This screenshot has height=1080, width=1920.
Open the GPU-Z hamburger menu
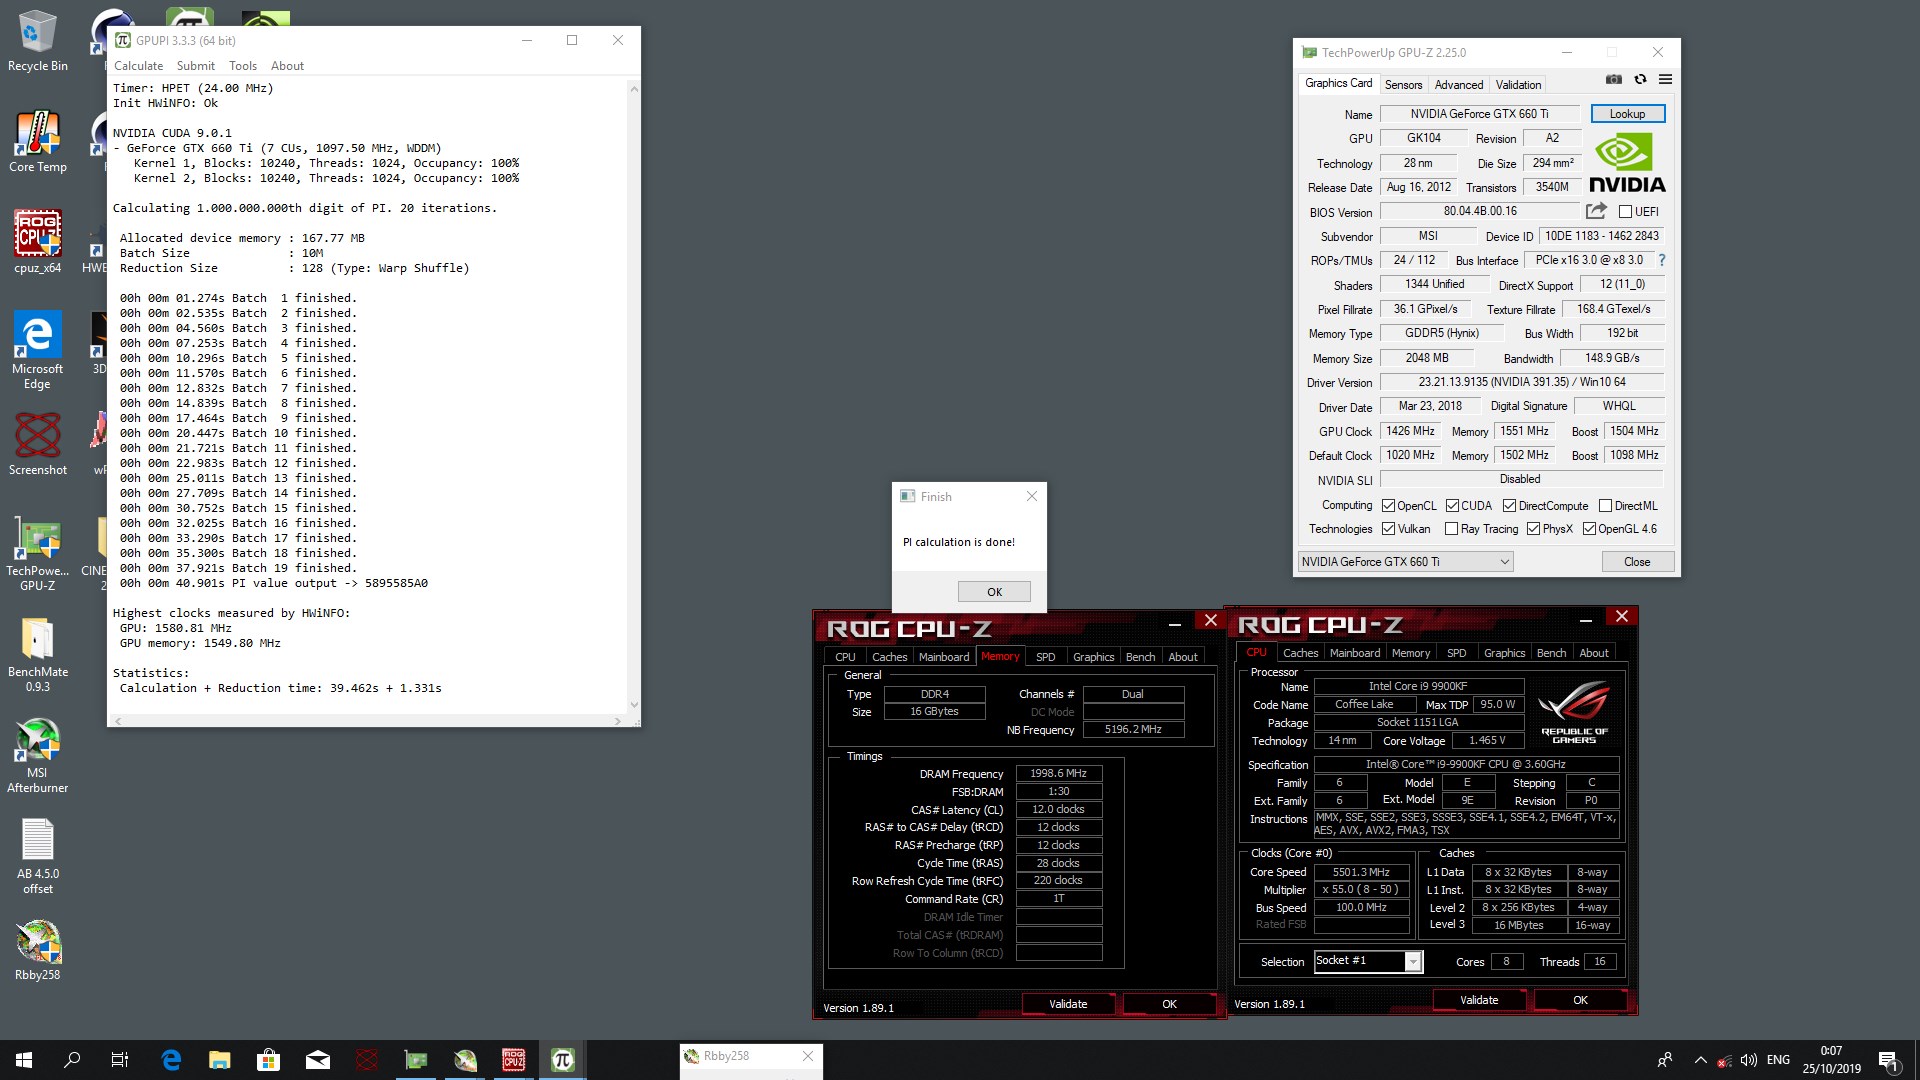click(1665, 79)
